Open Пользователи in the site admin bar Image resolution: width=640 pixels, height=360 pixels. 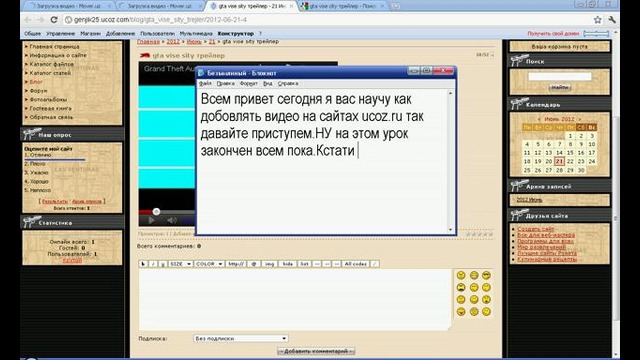(x=157, y=33)
